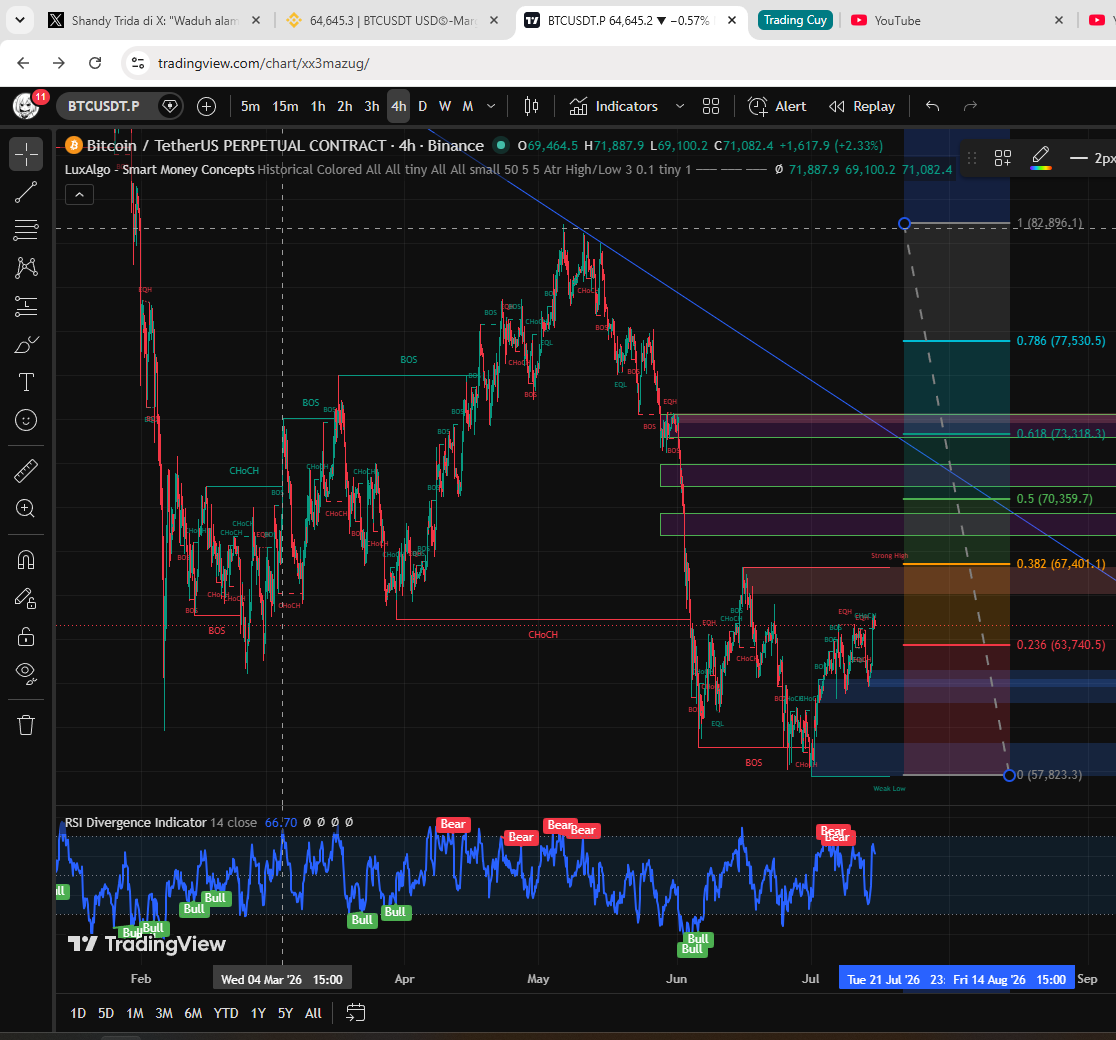Select the YTD date range
The height and width of the screenshot is (1040, 1116).
[226, 1013]
